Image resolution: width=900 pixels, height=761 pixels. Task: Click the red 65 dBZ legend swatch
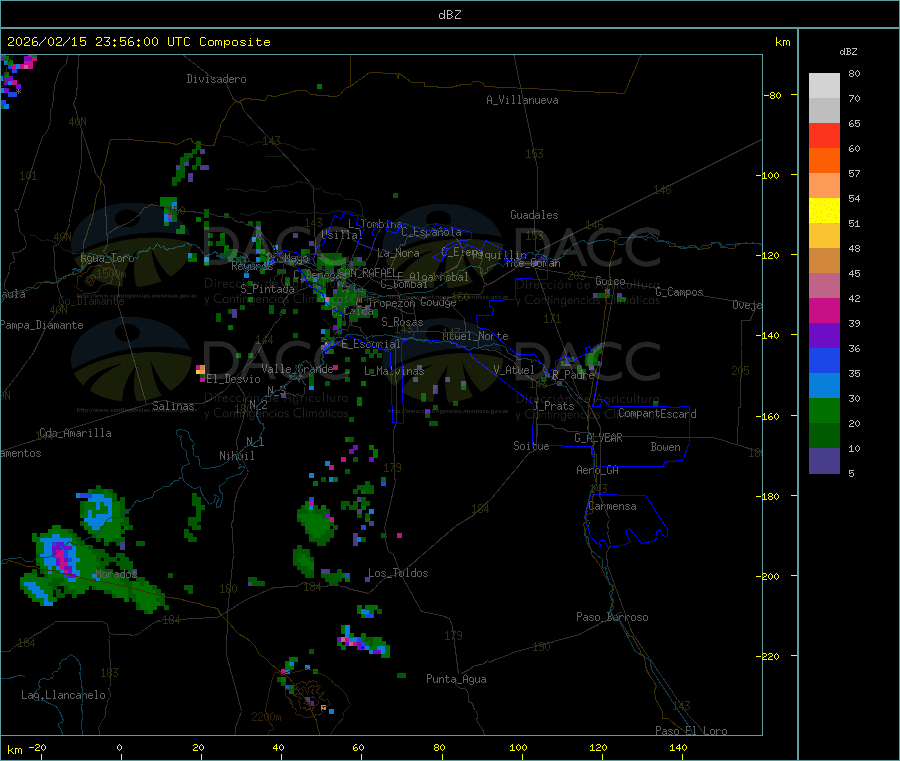824,135
